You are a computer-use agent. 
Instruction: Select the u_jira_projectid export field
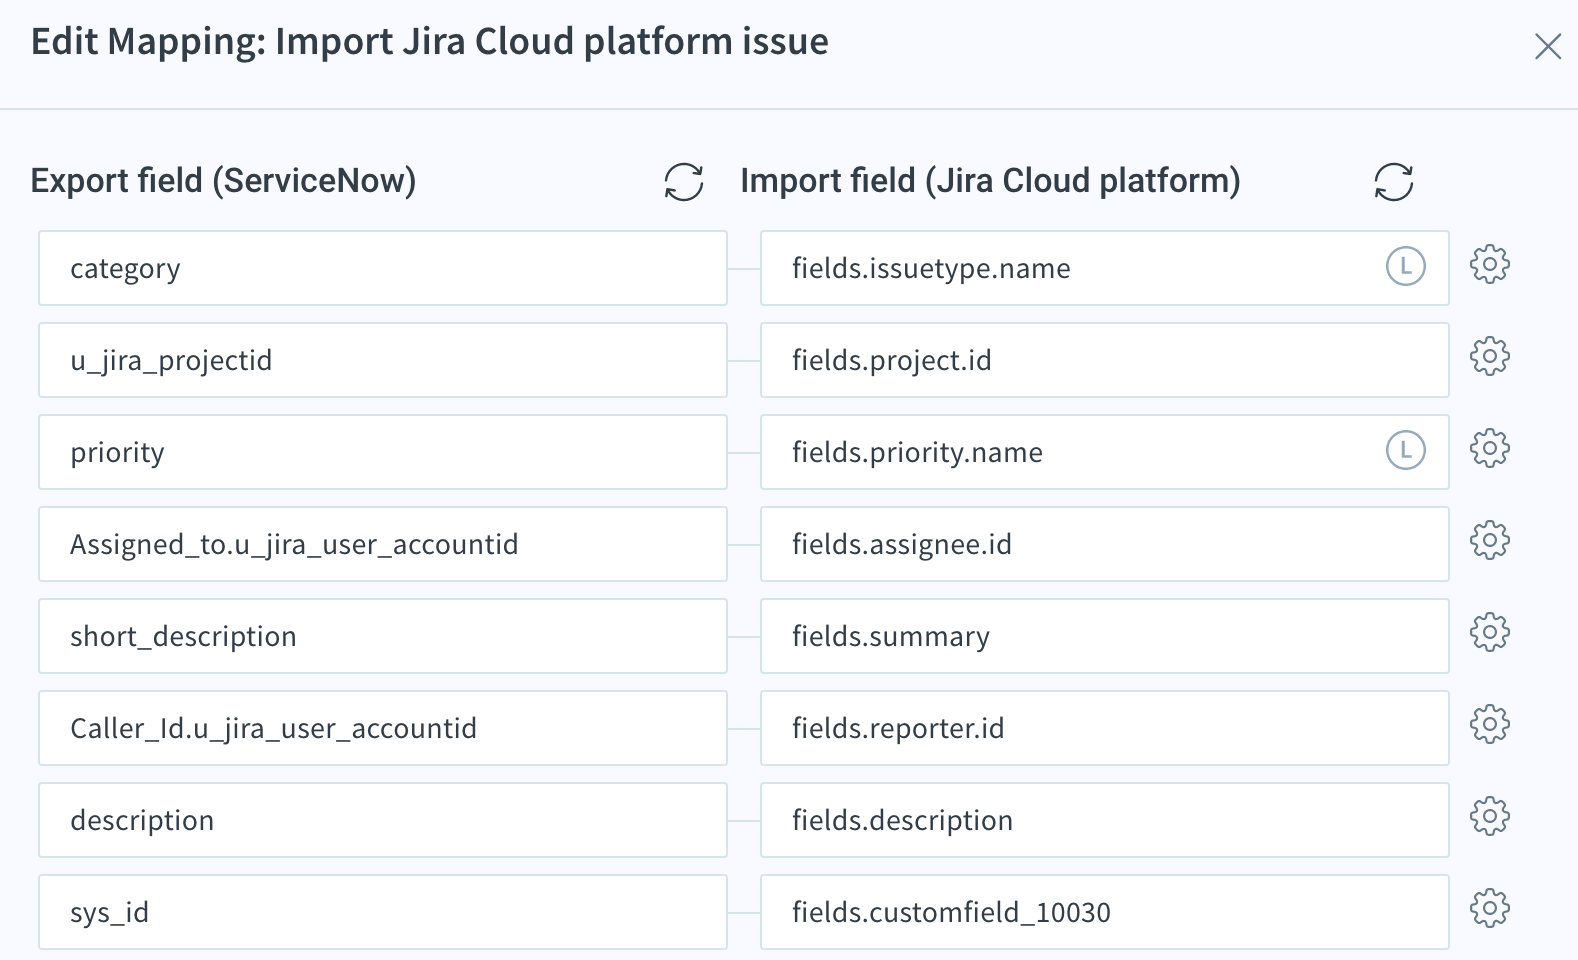(x=383, y=360)
